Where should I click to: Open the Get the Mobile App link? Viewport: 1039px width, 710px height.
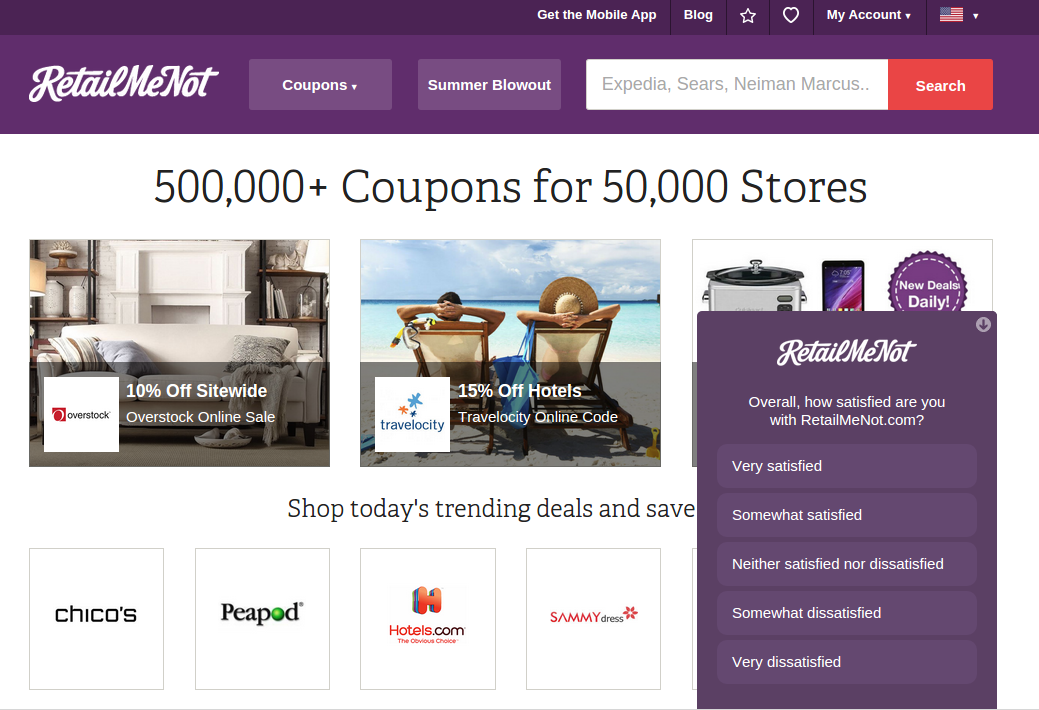tap(596, 15)
